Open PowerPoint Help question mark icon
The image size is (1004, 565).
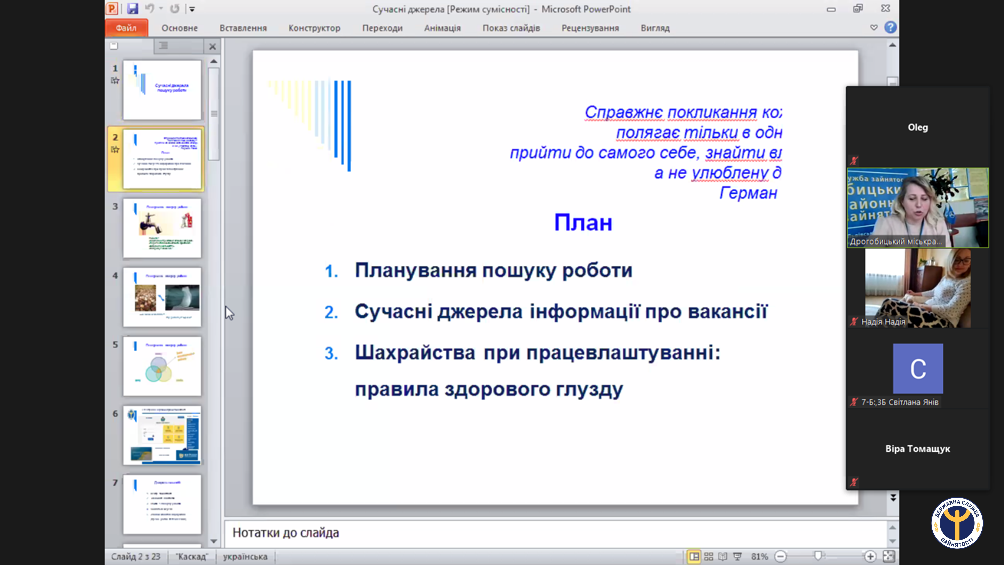(x=890, y=28)
